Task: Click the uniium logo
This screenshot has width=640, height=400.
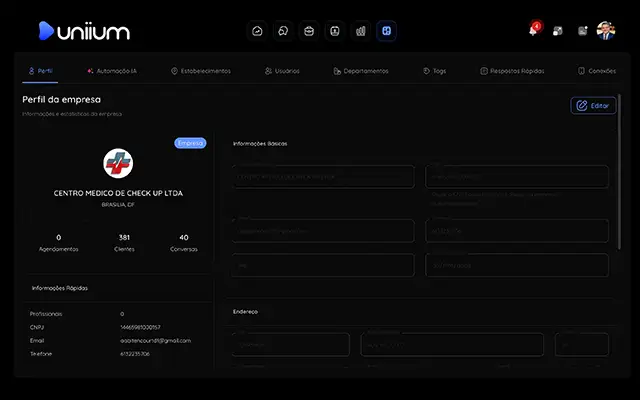Action: [84, 31]
